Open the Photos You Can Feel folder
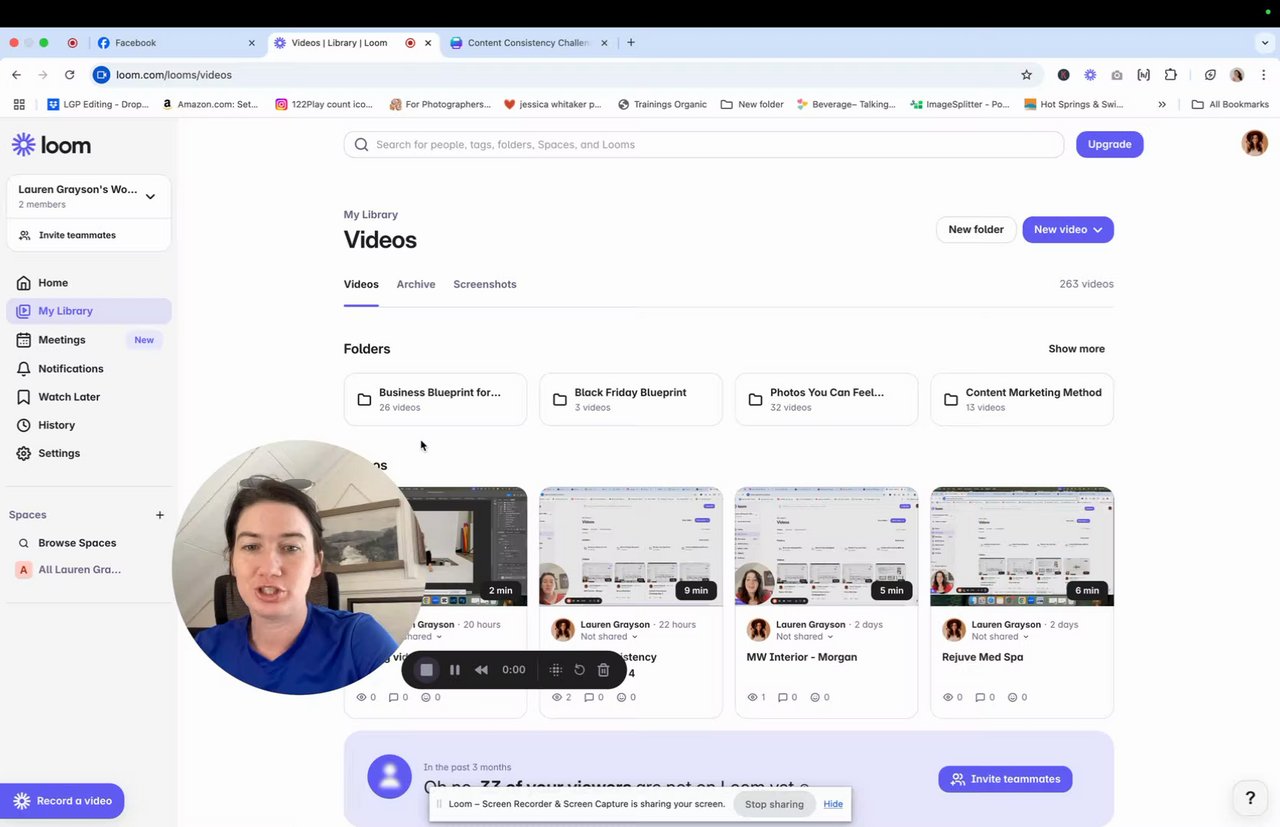Screen dimensions: 1280x827 point(826,399)
